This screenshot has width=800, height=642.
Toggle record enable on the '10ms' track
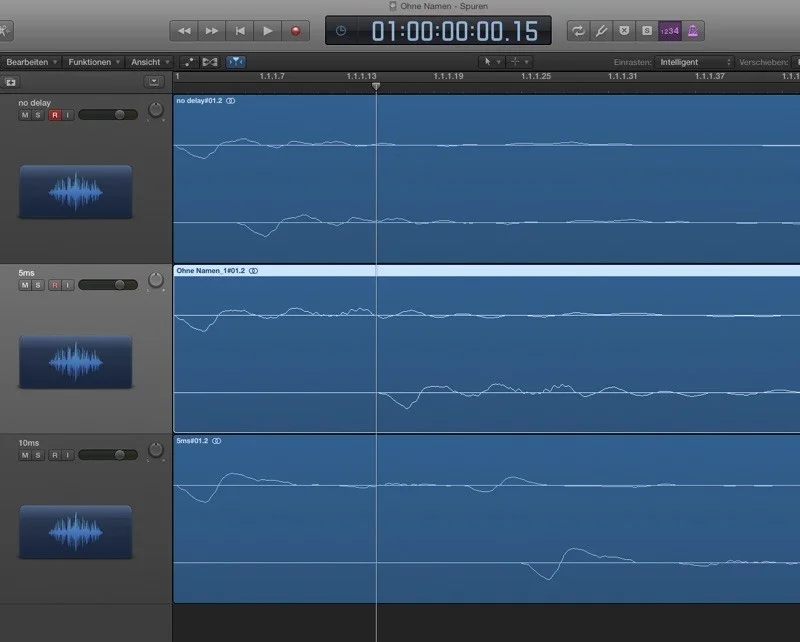click(x=54, y=455)
